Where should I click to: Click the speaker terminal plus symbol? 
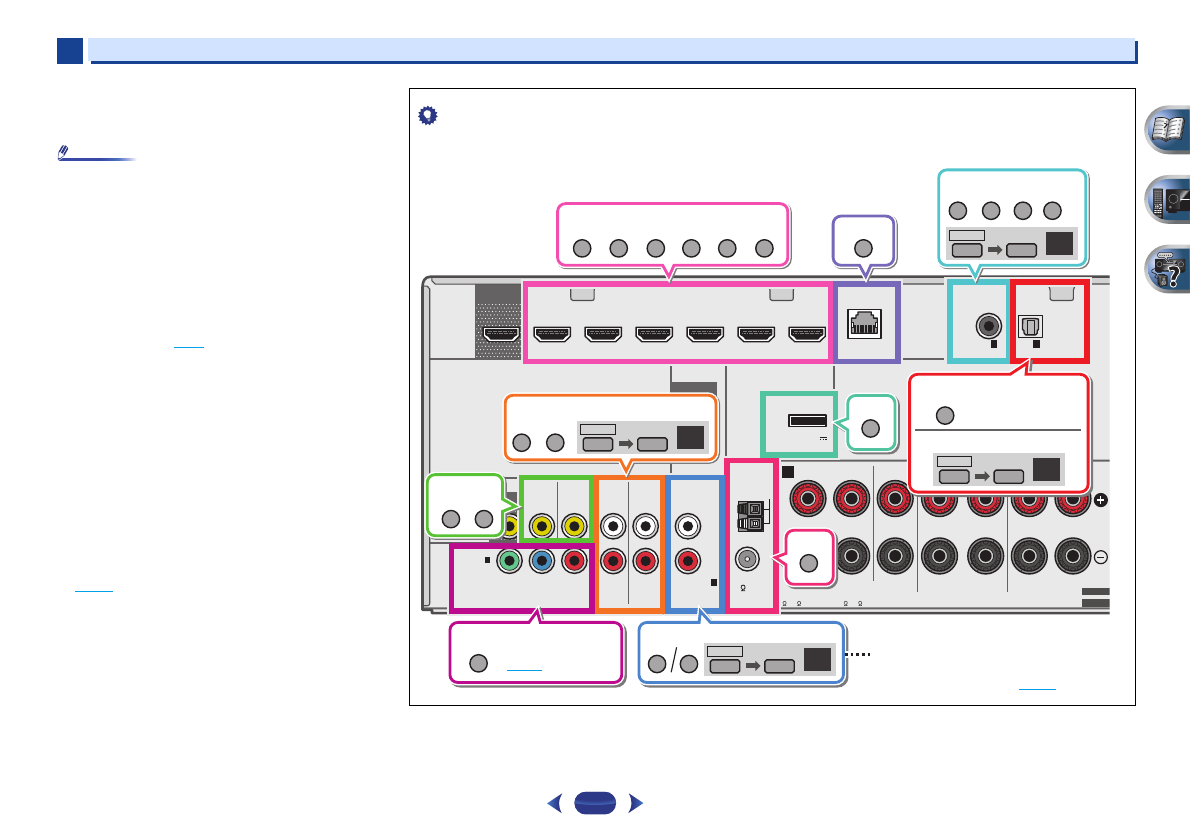(1101, 500)
